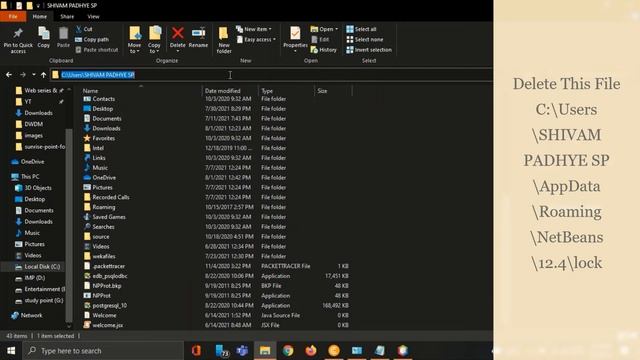Click Select all
640x360 pixels.
(x=361, y=29)
